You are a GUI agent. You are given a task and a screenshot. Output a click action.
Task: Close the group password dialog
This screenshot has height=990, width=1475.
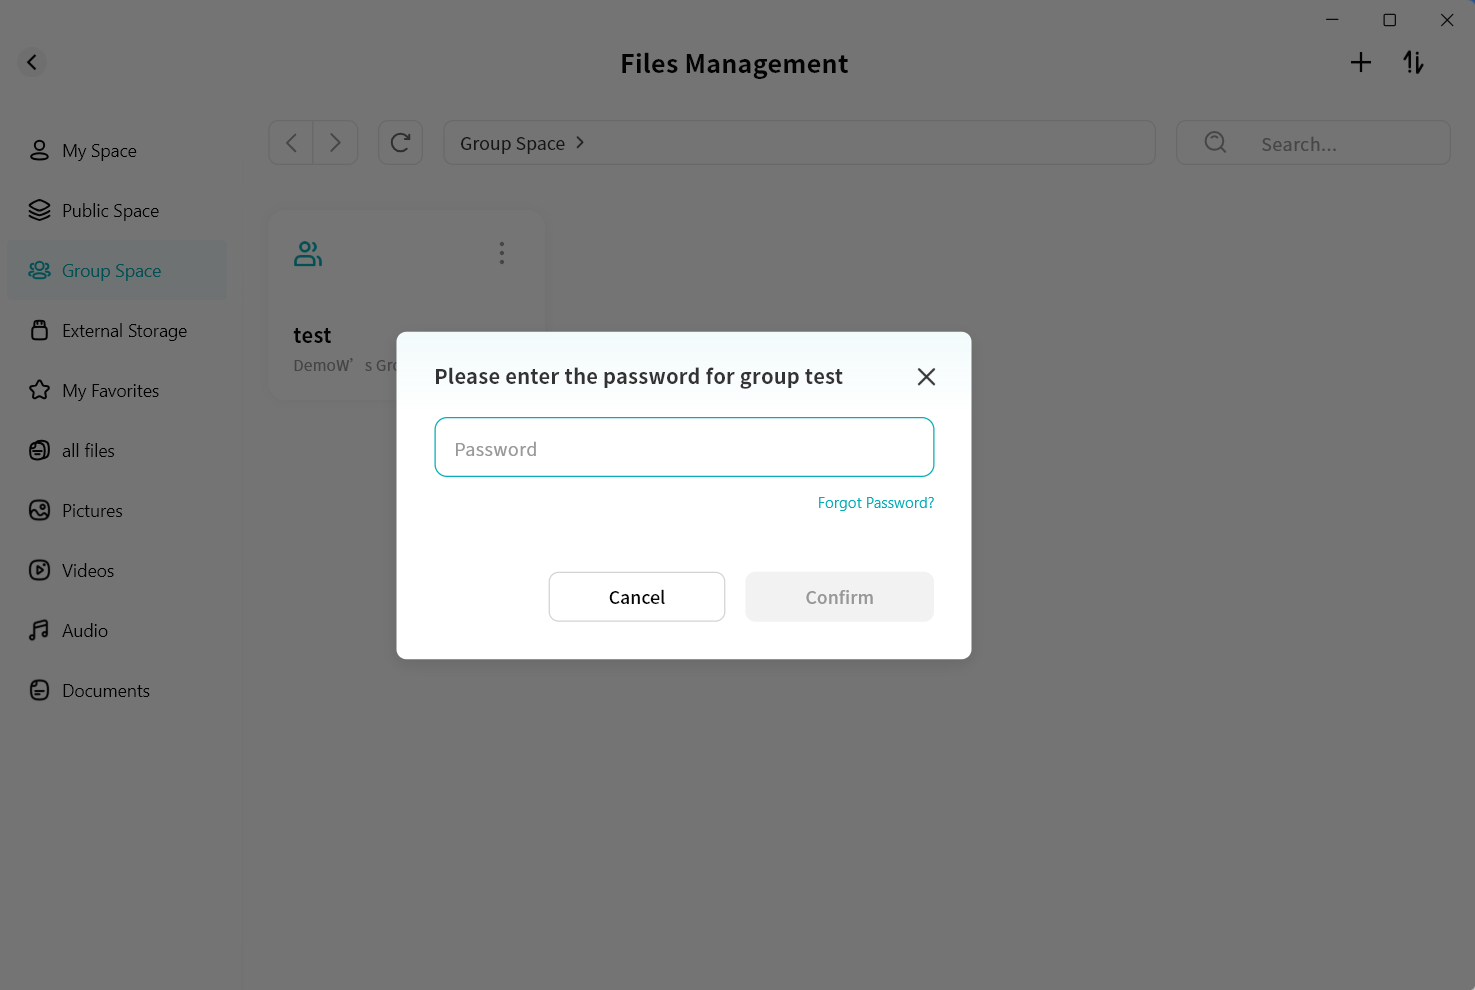pos(926,377)
